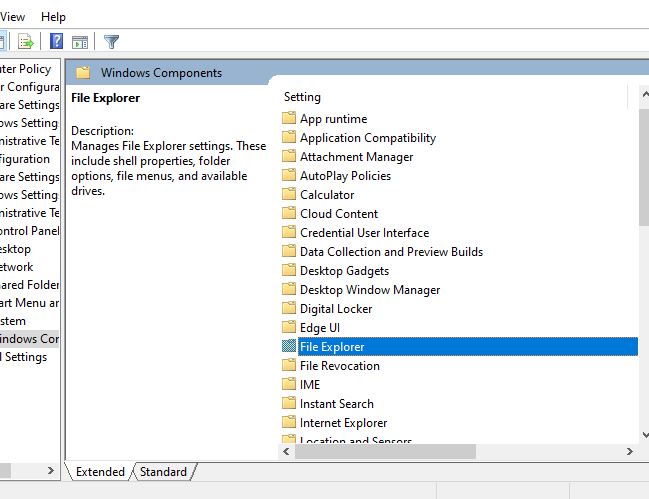The image size is (649, 499).
Task: Select the Edge UI folder icon
Action: tap(289, 327)
